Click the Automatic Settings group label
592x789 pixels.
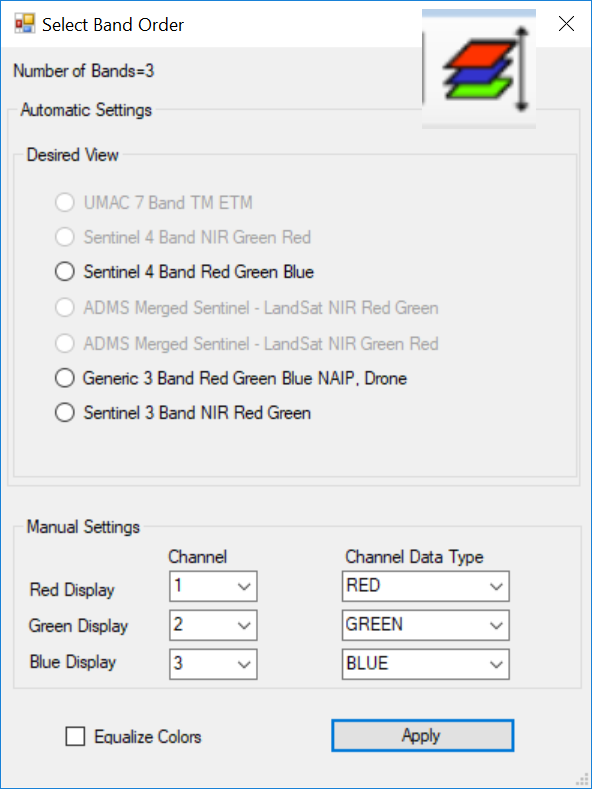point(86,110)
